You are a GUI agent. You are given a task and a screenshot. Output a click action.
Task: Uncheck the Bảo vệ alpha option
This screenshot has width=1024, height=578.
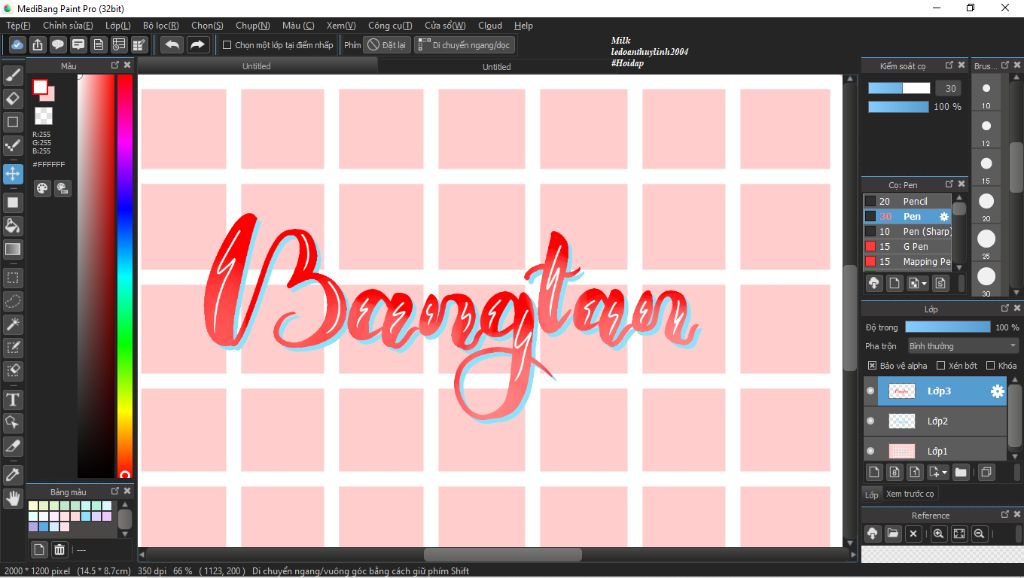[x=873, y=365]
